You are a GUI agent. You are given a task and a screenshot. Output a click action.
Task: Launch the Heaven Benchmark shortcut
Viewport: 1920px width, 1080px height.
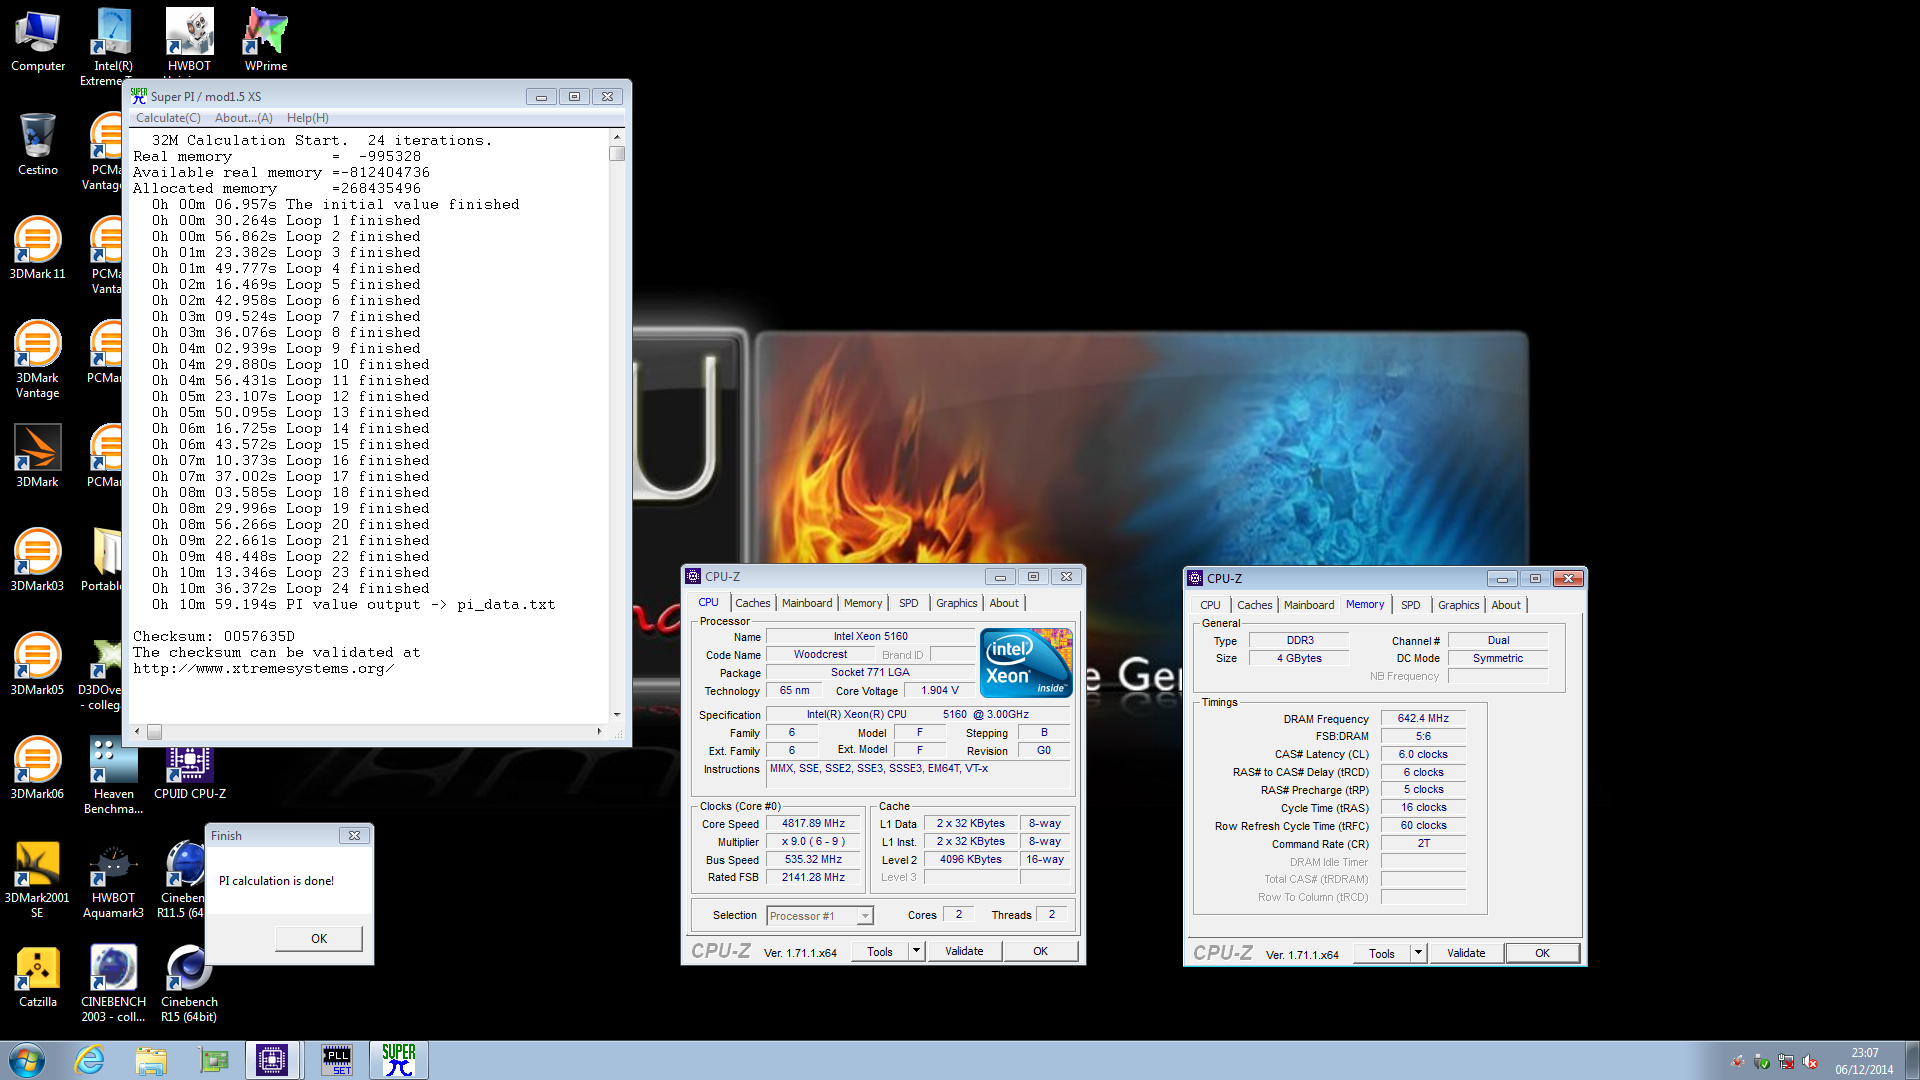113,776
